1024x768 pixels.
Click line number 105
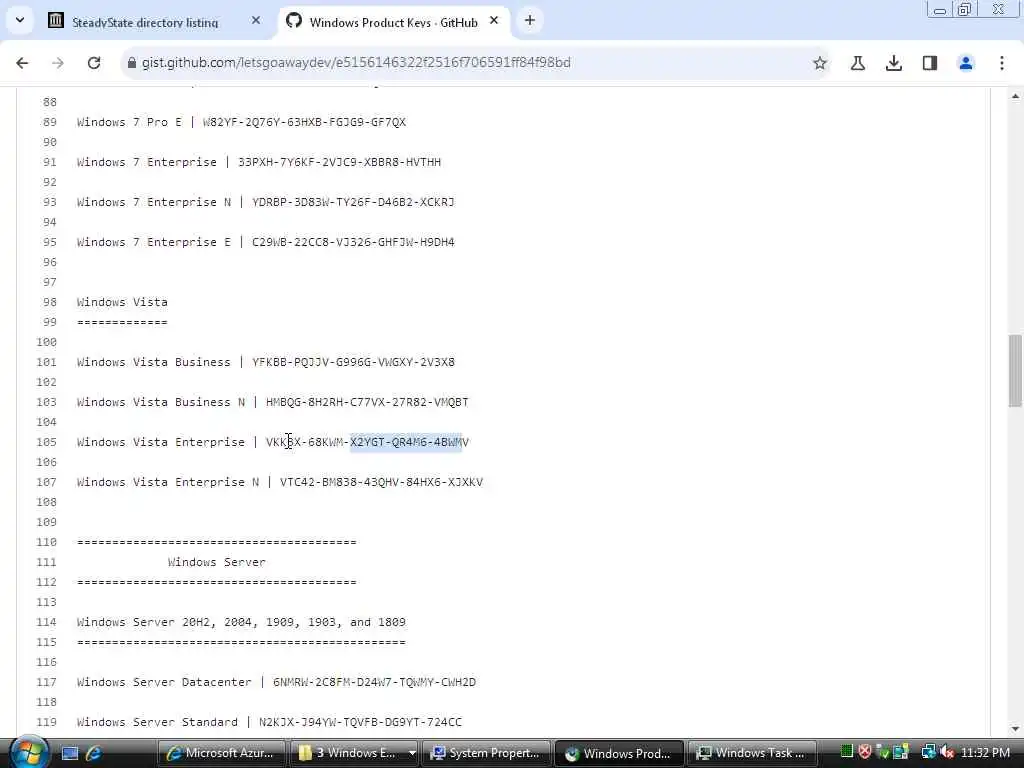tap(46, 442)
